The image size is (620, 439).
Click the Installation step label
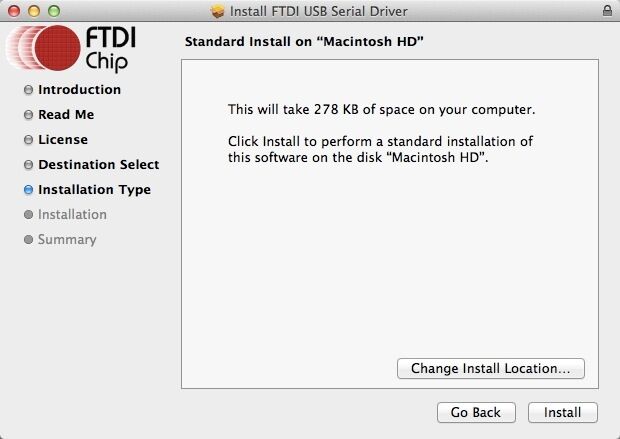click(x=72, y=215)
